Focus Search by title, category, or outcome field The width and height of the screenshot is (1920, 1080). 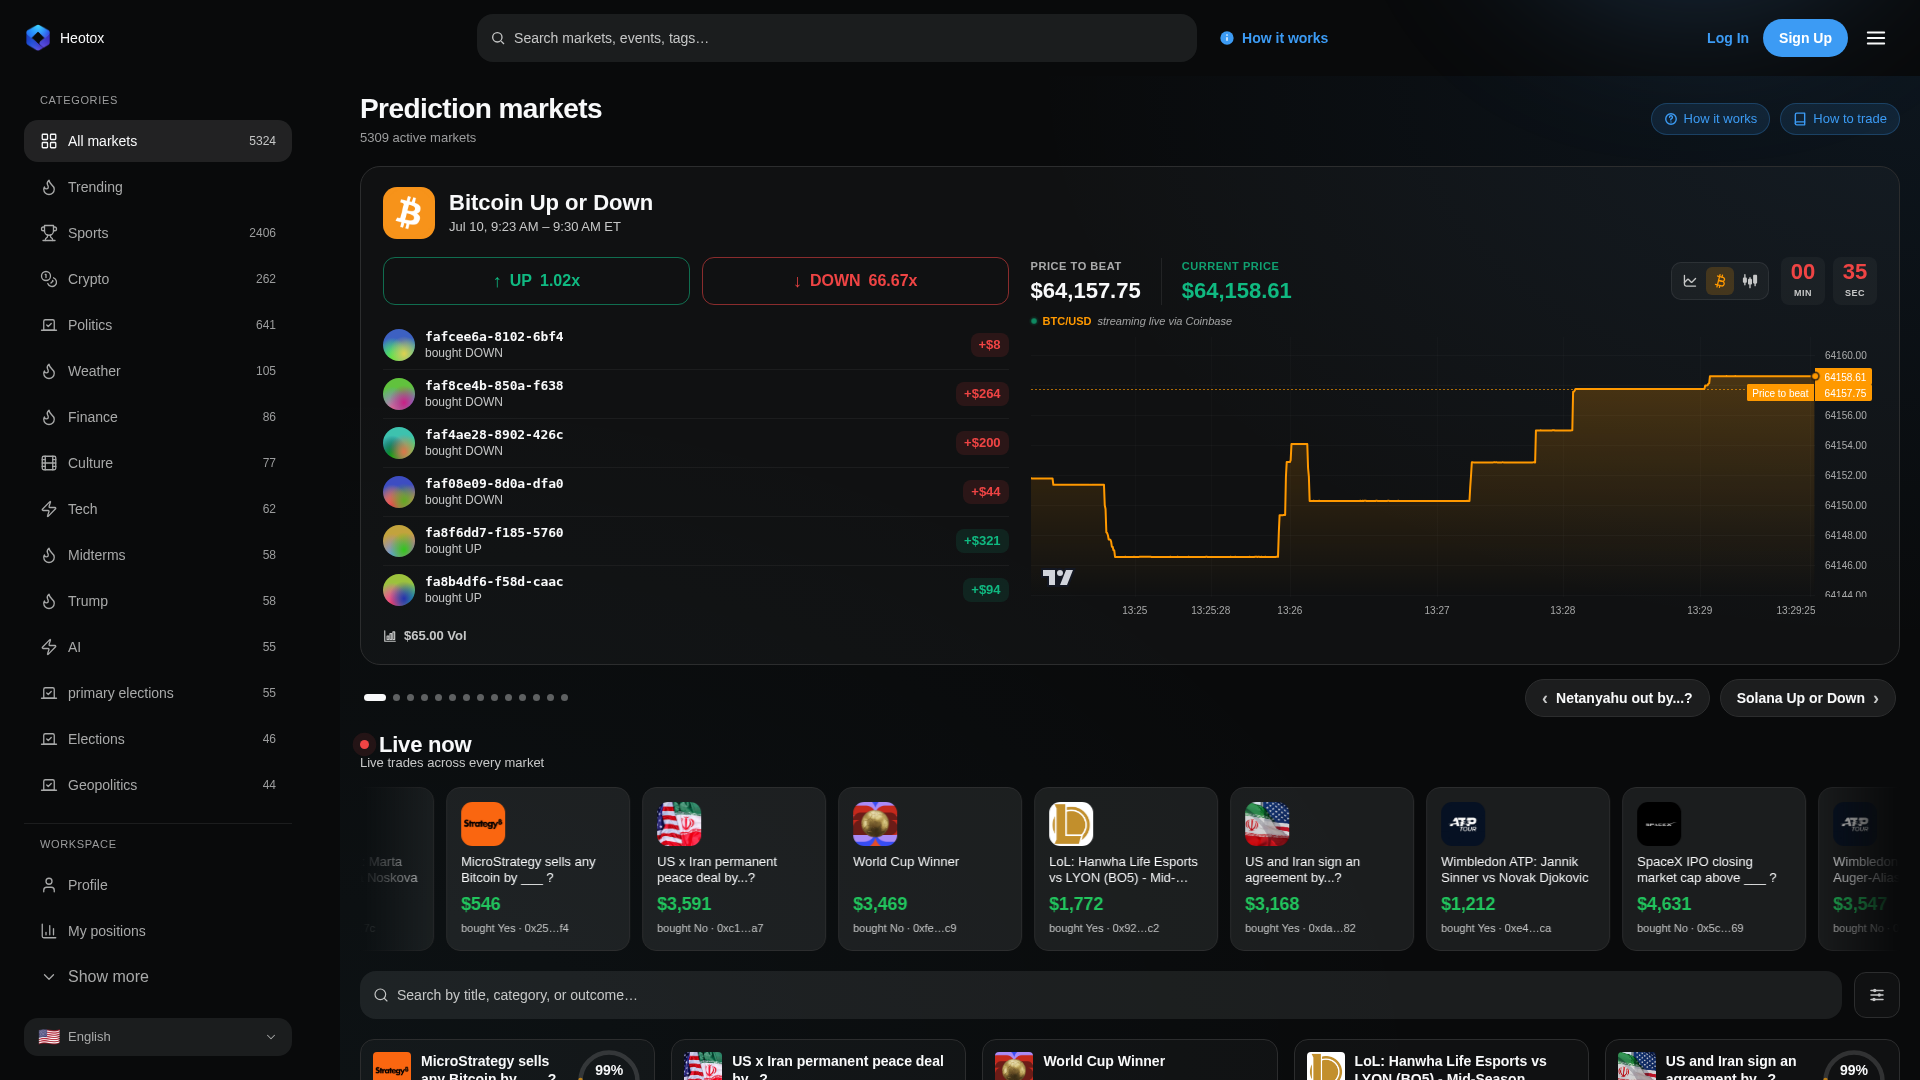pyautogui.click(x=1100, y=995)
